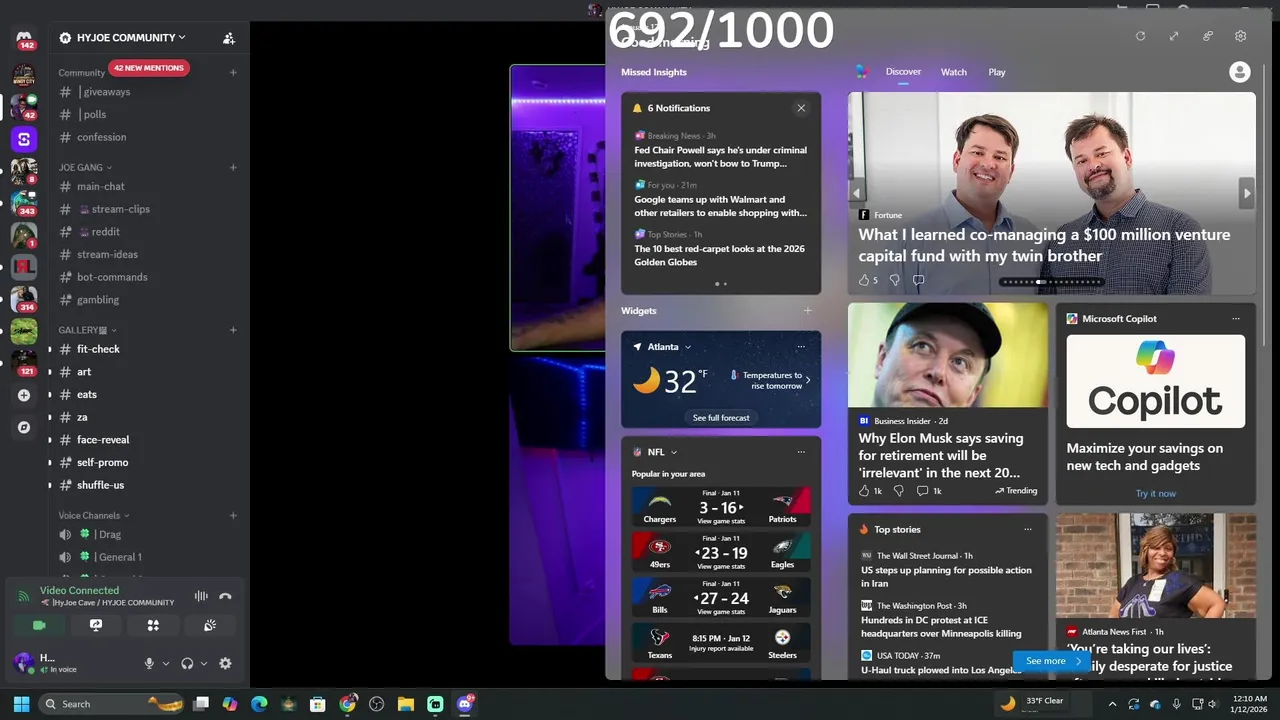1280x720 pixels.
Task: Open the Google teams up with Walmart story
Action: click(x=720, y=206)
